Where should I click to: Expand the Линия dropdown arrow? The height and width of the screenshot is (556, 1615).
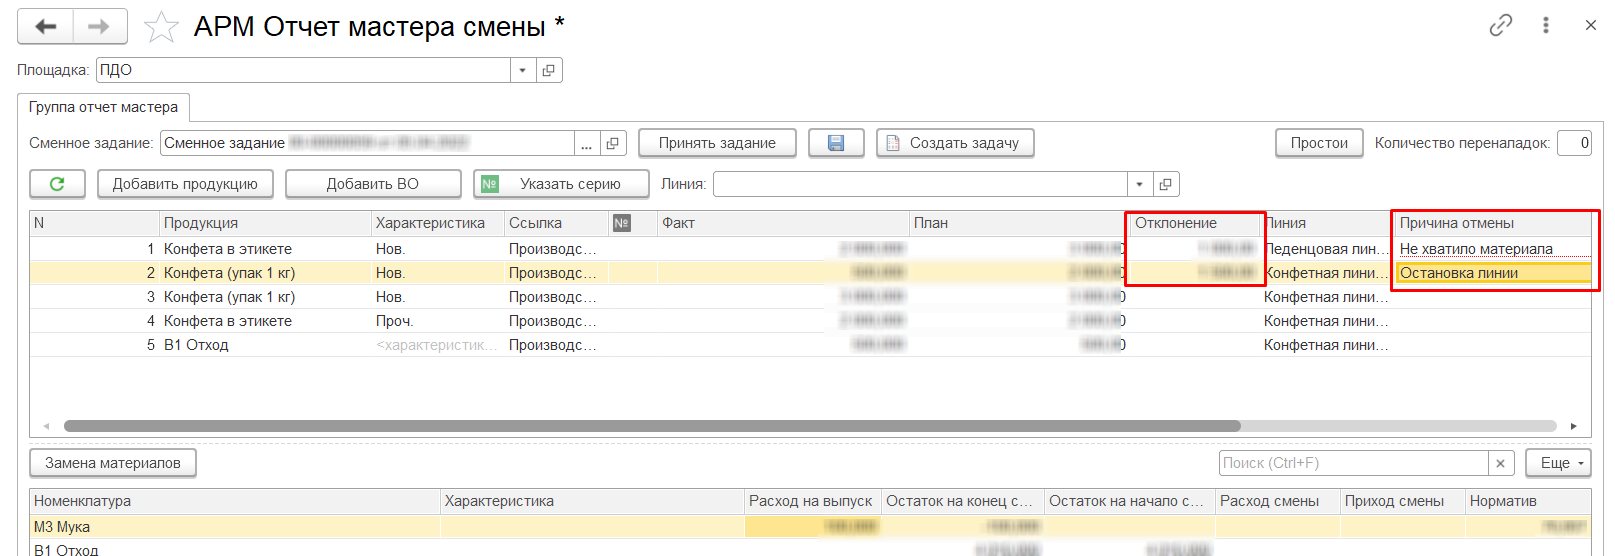[1139, 184]
